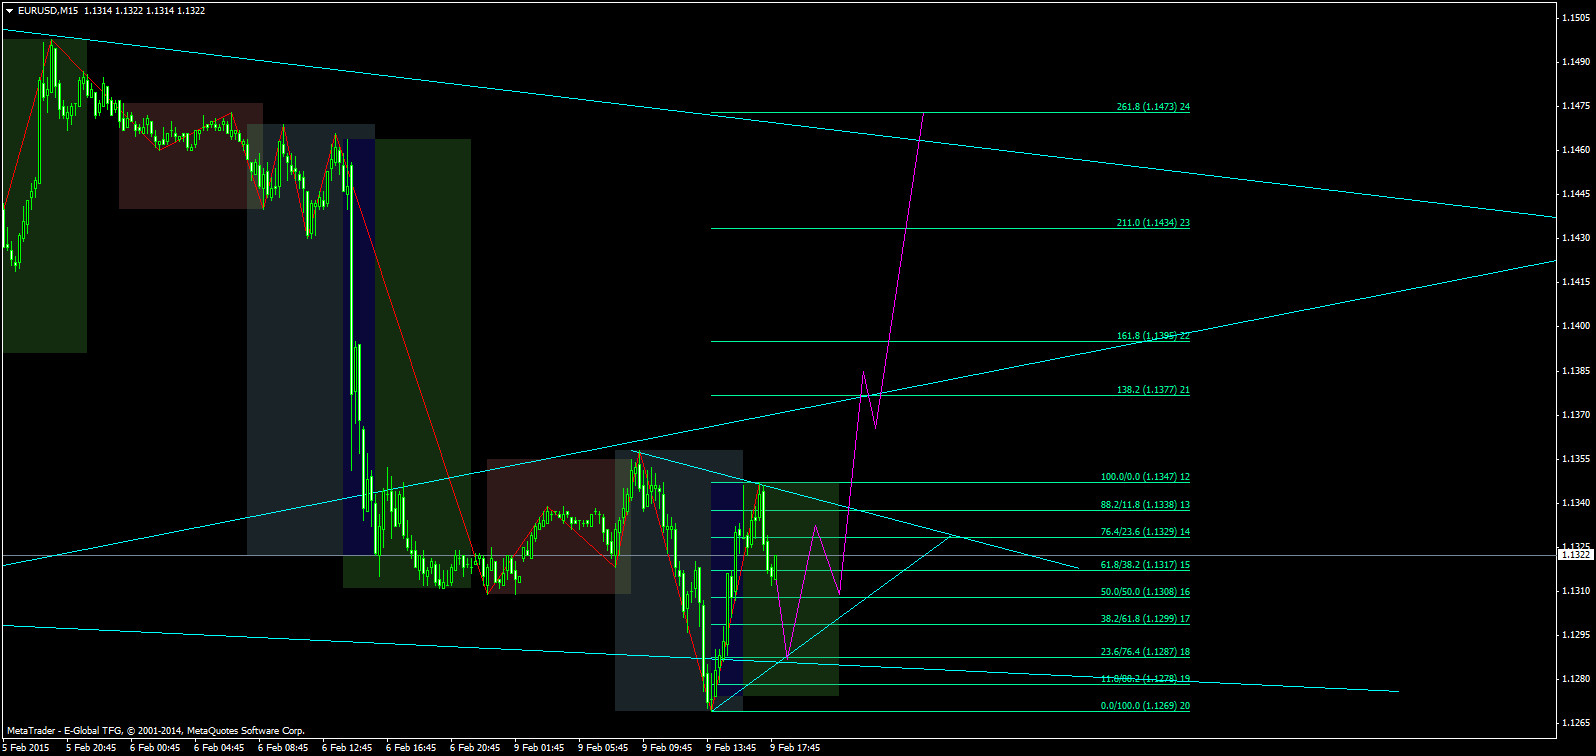Select the 23.6/76.4 (1.1287) Fibonacci label
The image size is (1596, 756).
(1144, 652)
